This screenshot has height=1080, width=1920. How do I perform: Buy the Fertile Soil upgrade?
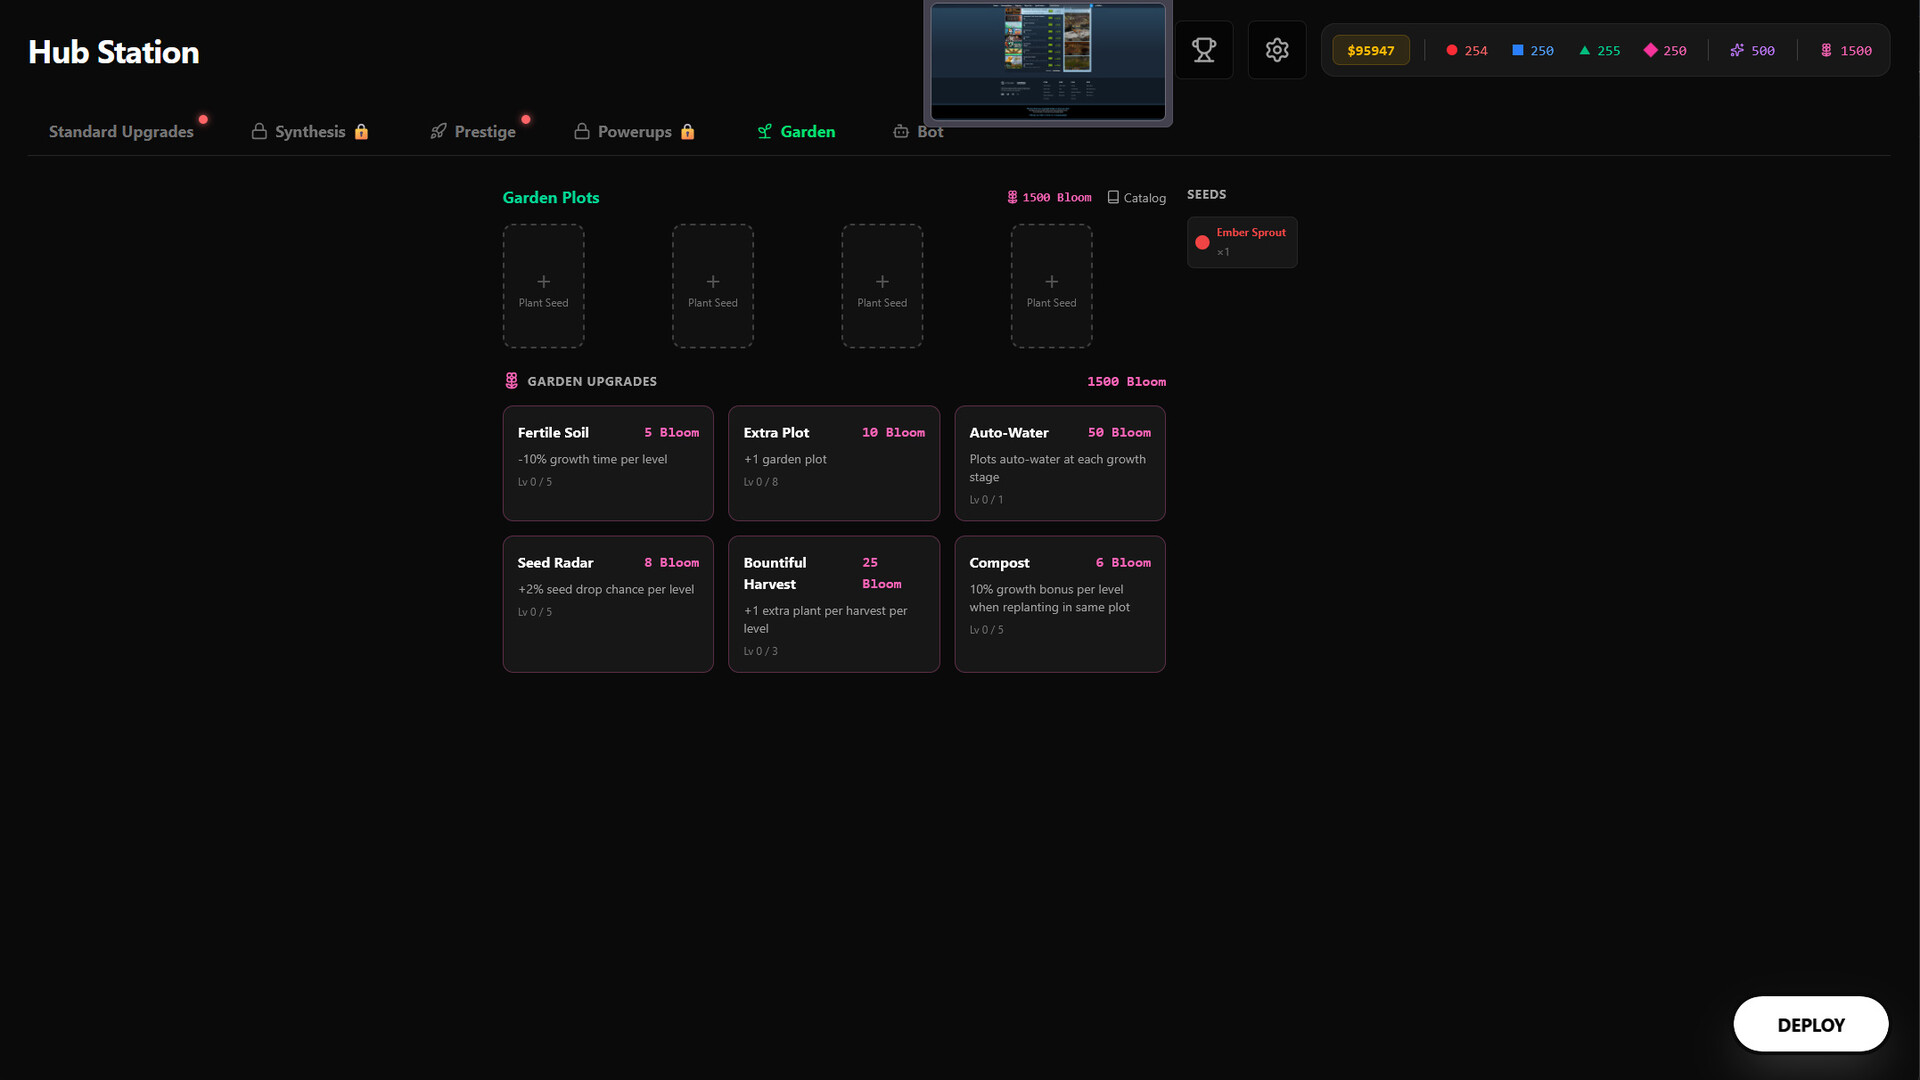(608, 463)
